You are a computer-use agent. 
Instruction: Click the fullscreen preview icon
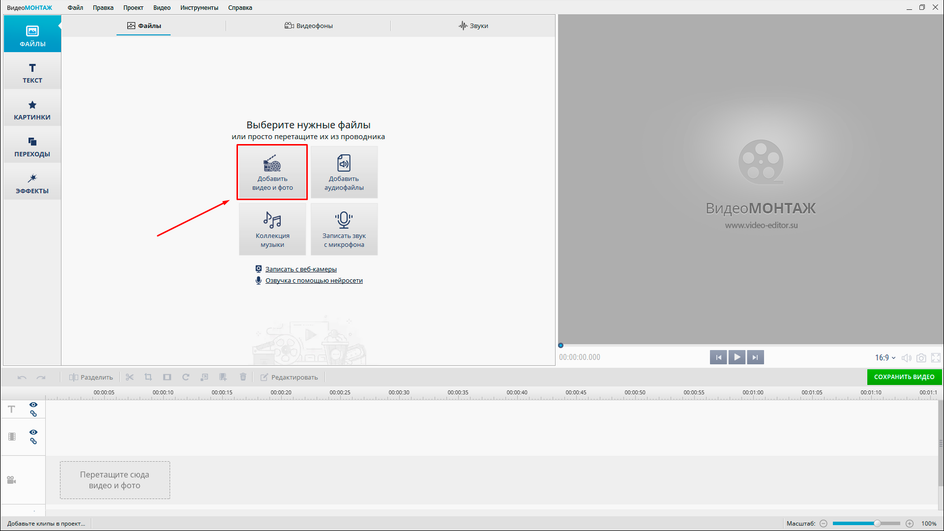pyautogui.click(x=936, y=358)
